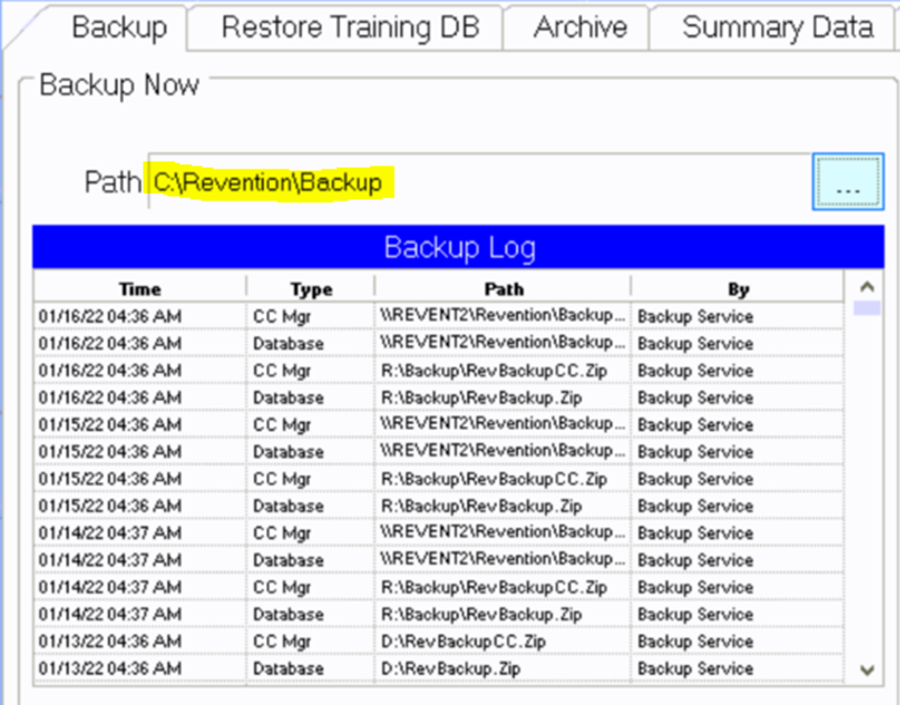Select \\REVENT2 path in 01/16/22 Database row

[x=502, y=343]
